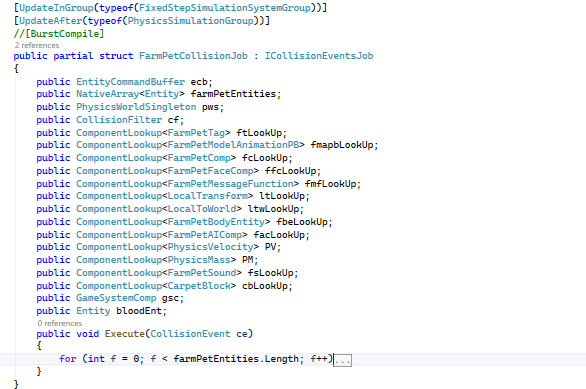
Task: Click the ecb field name
Action: 199,82
